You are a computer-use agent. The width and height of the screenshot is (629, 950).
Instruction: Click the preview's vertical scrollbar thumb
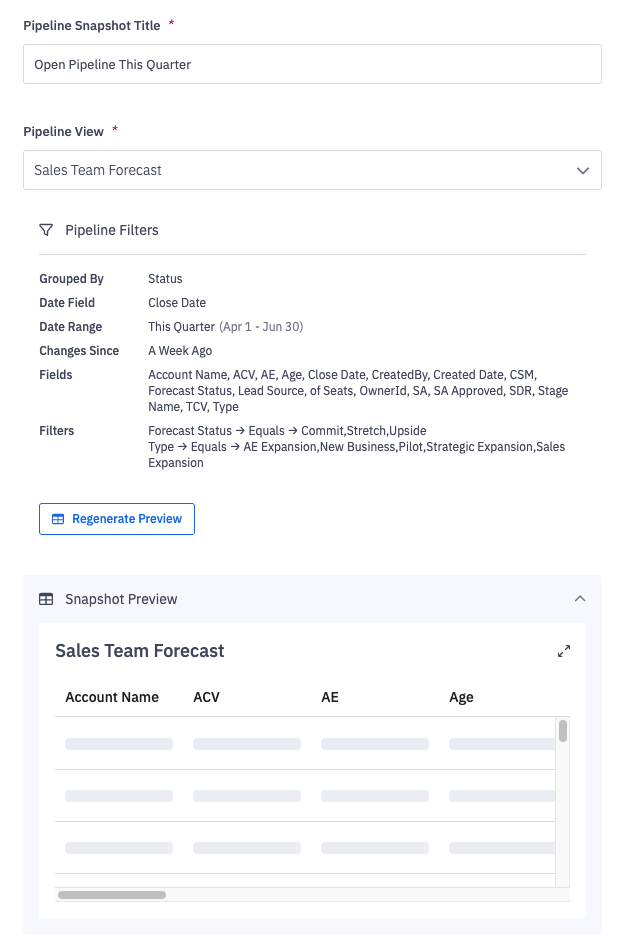pos(563,731)
